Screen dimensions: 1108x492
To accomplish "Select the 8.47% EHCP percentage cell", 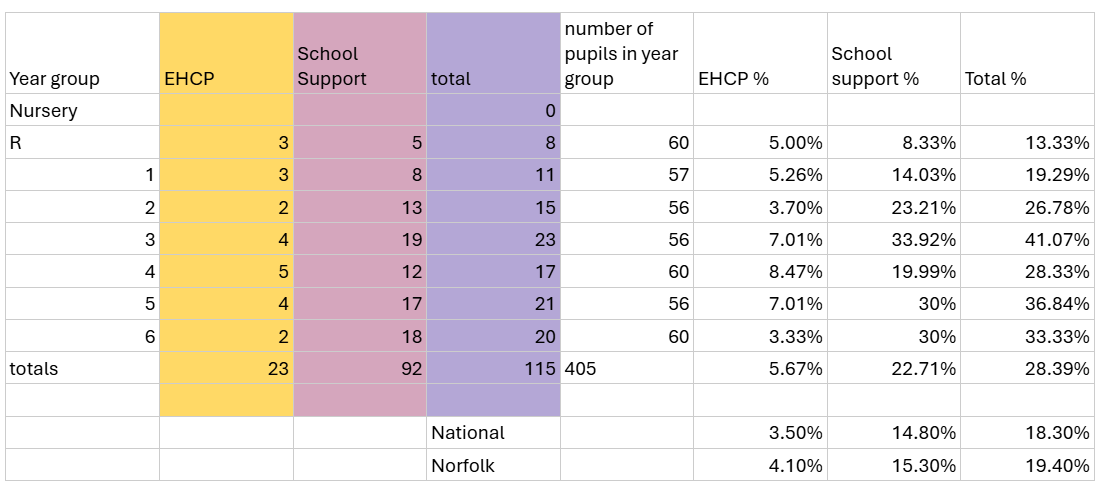I will [760, 272].
